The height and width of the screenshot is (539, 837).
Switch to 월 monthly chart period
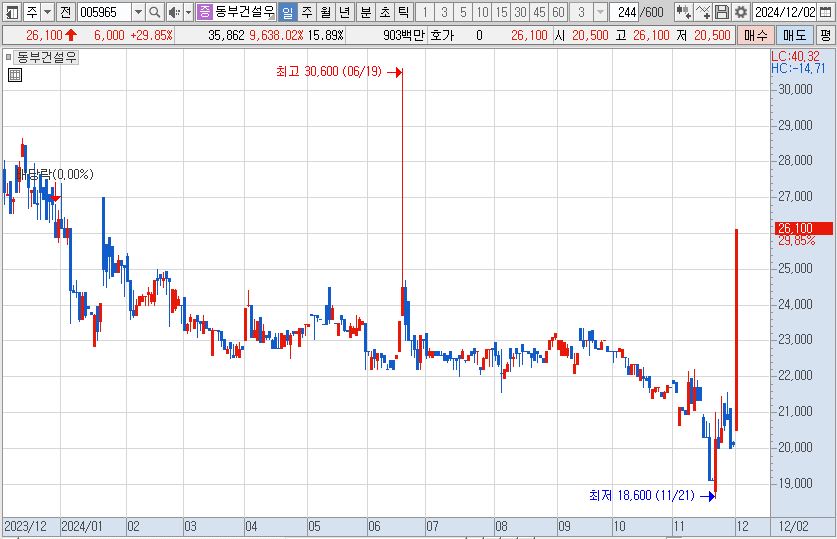[326, 12]
